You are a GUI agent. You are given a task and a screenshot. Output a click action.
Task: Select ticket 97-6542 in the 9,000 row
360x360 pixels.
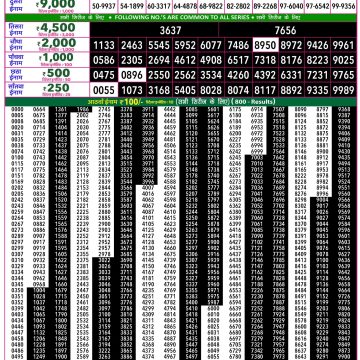tap(317, 6)
